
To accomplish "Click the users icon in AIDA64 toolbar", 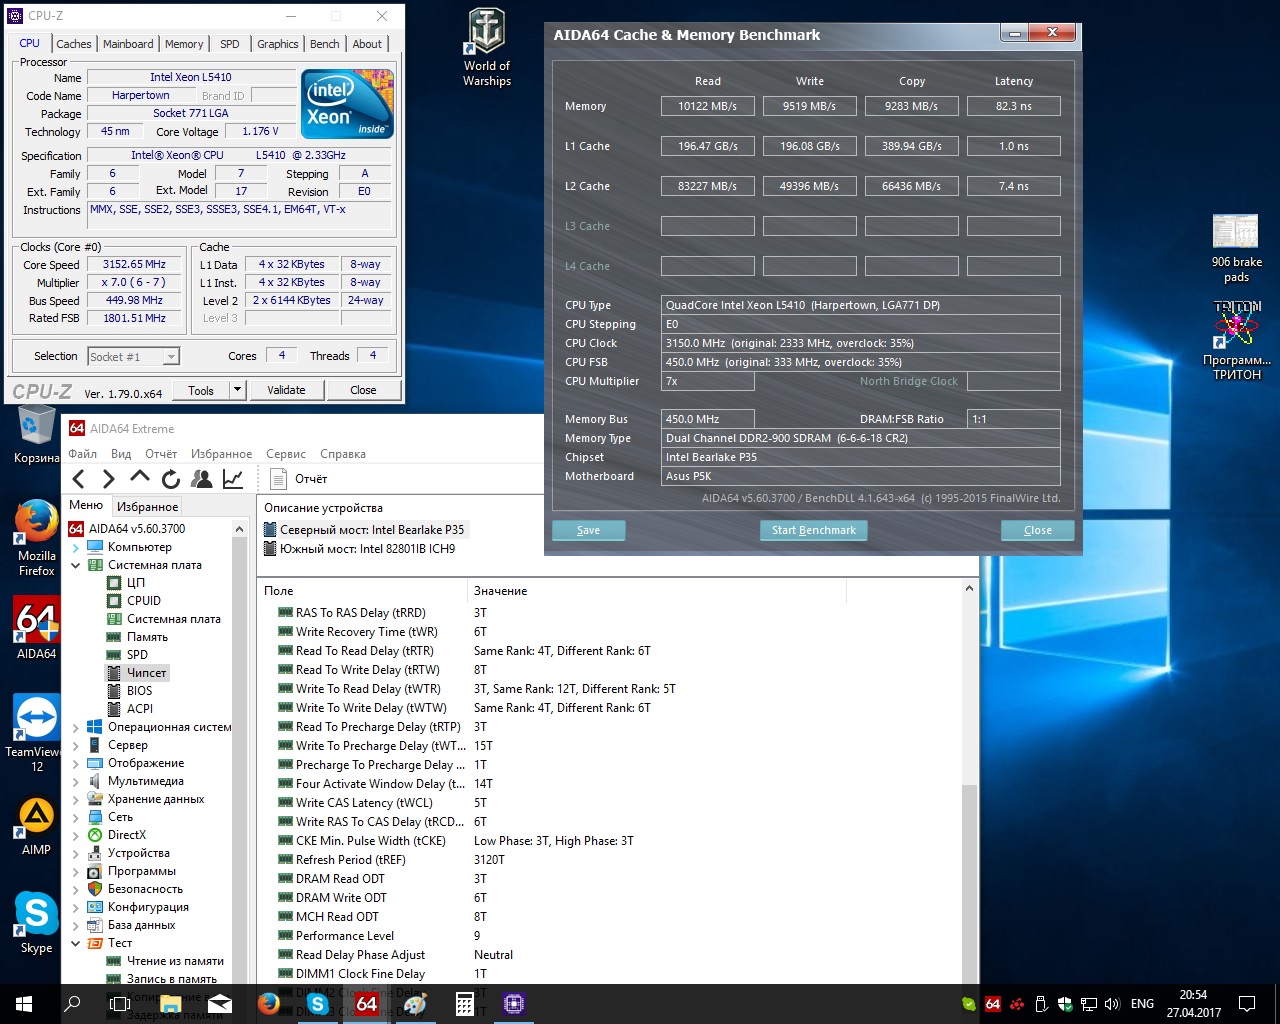I will pos(202,479).
